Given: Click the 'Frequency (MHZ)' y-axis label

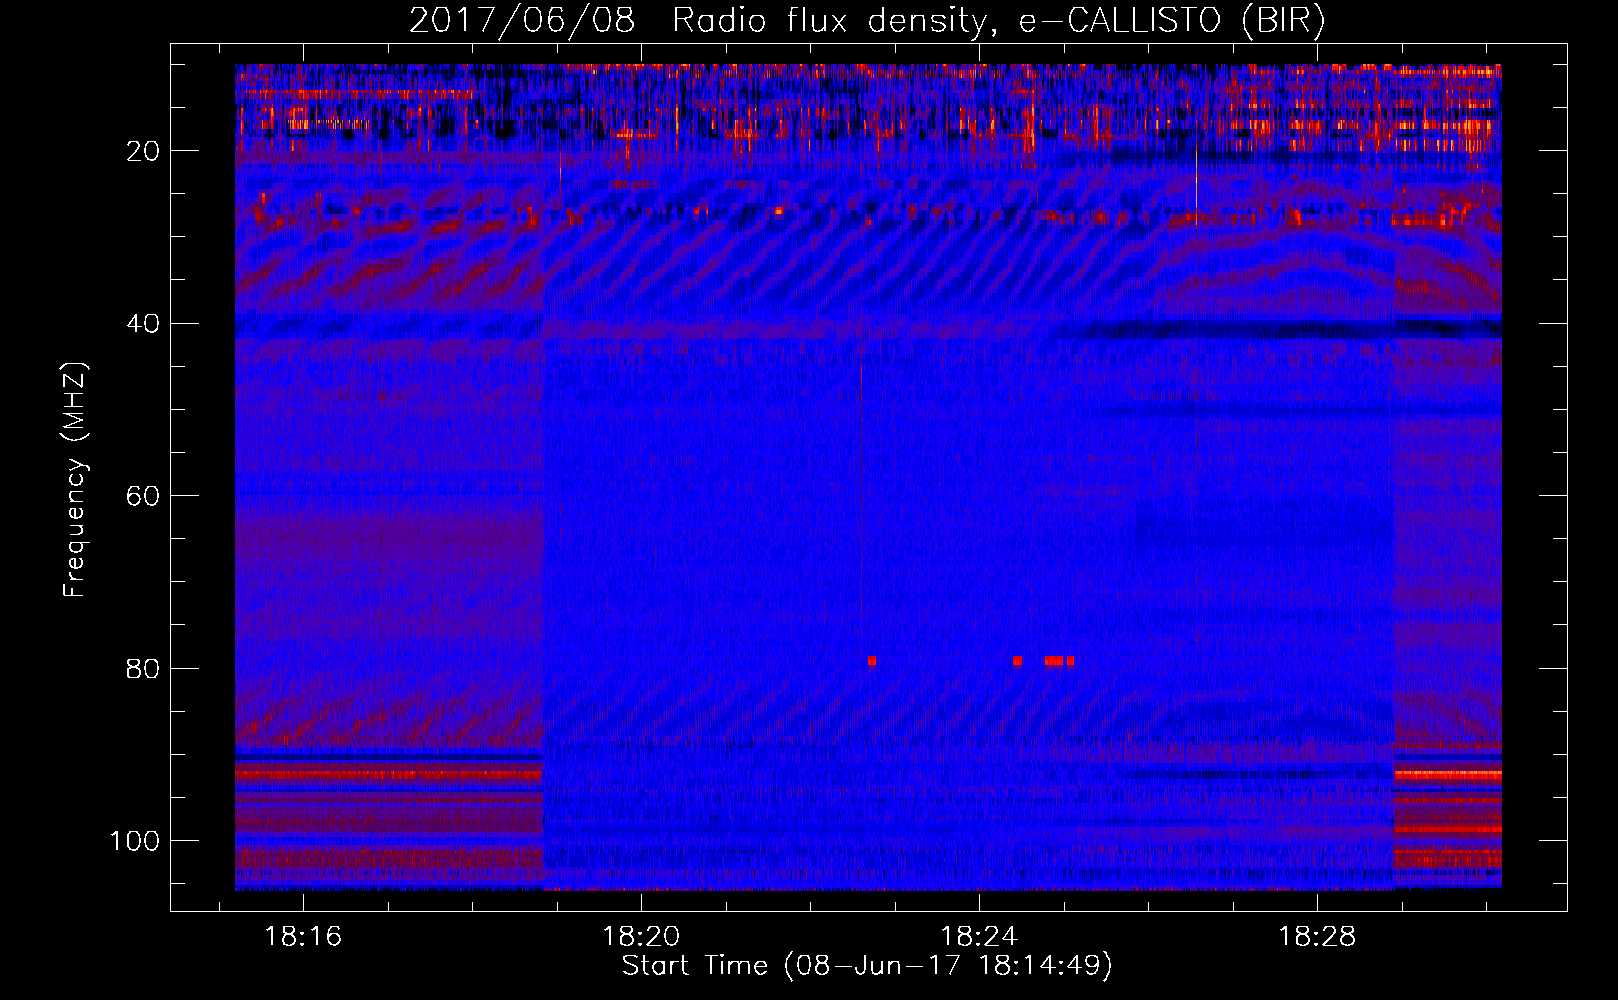Looking at the screenshot, I should tap(75, 480).
